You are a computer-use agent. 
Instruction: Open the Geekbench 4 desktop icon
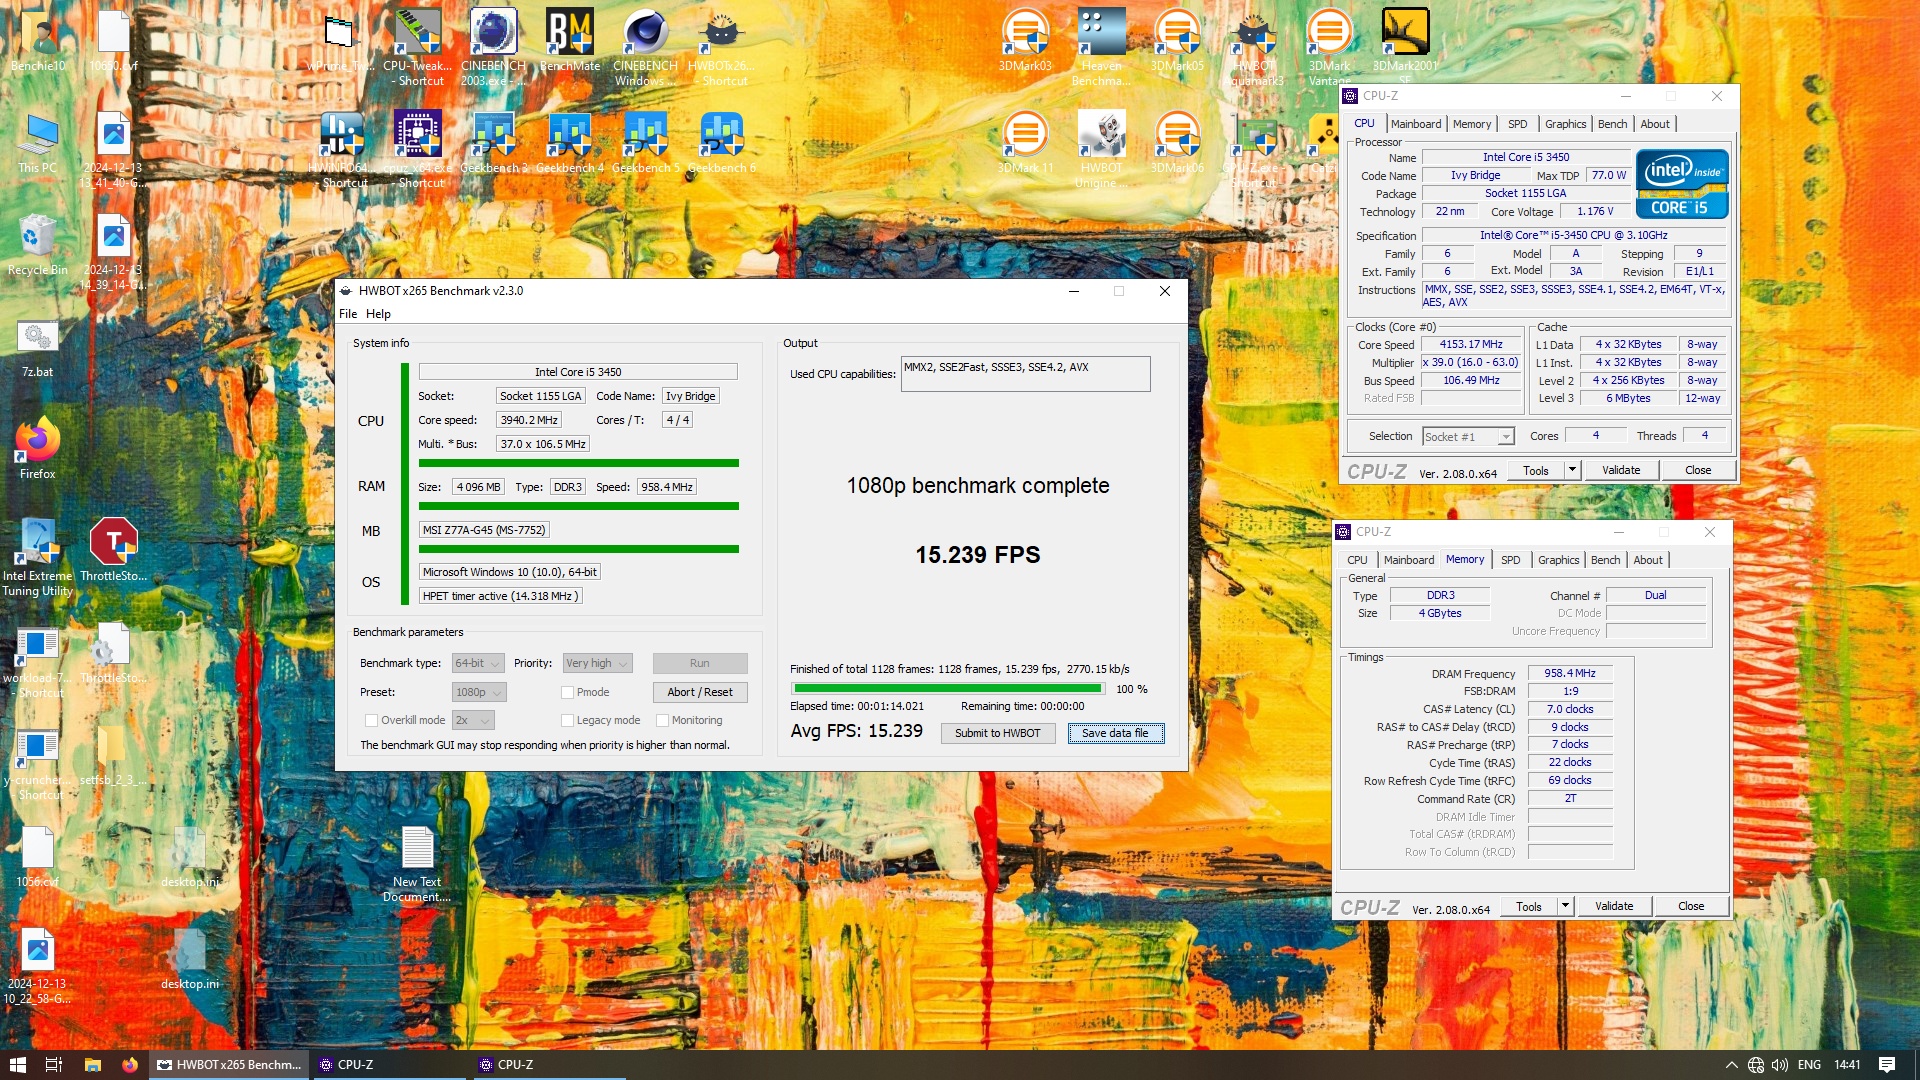pyautogui.click(x=570, y=142)
